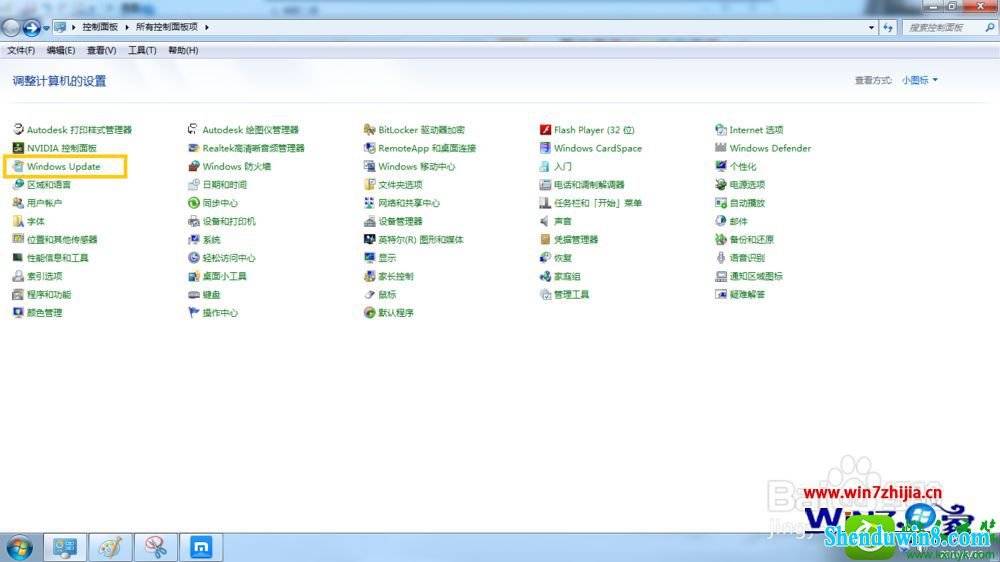
Task: Click the 操作中心 flag icon
Action: point(193,313)
